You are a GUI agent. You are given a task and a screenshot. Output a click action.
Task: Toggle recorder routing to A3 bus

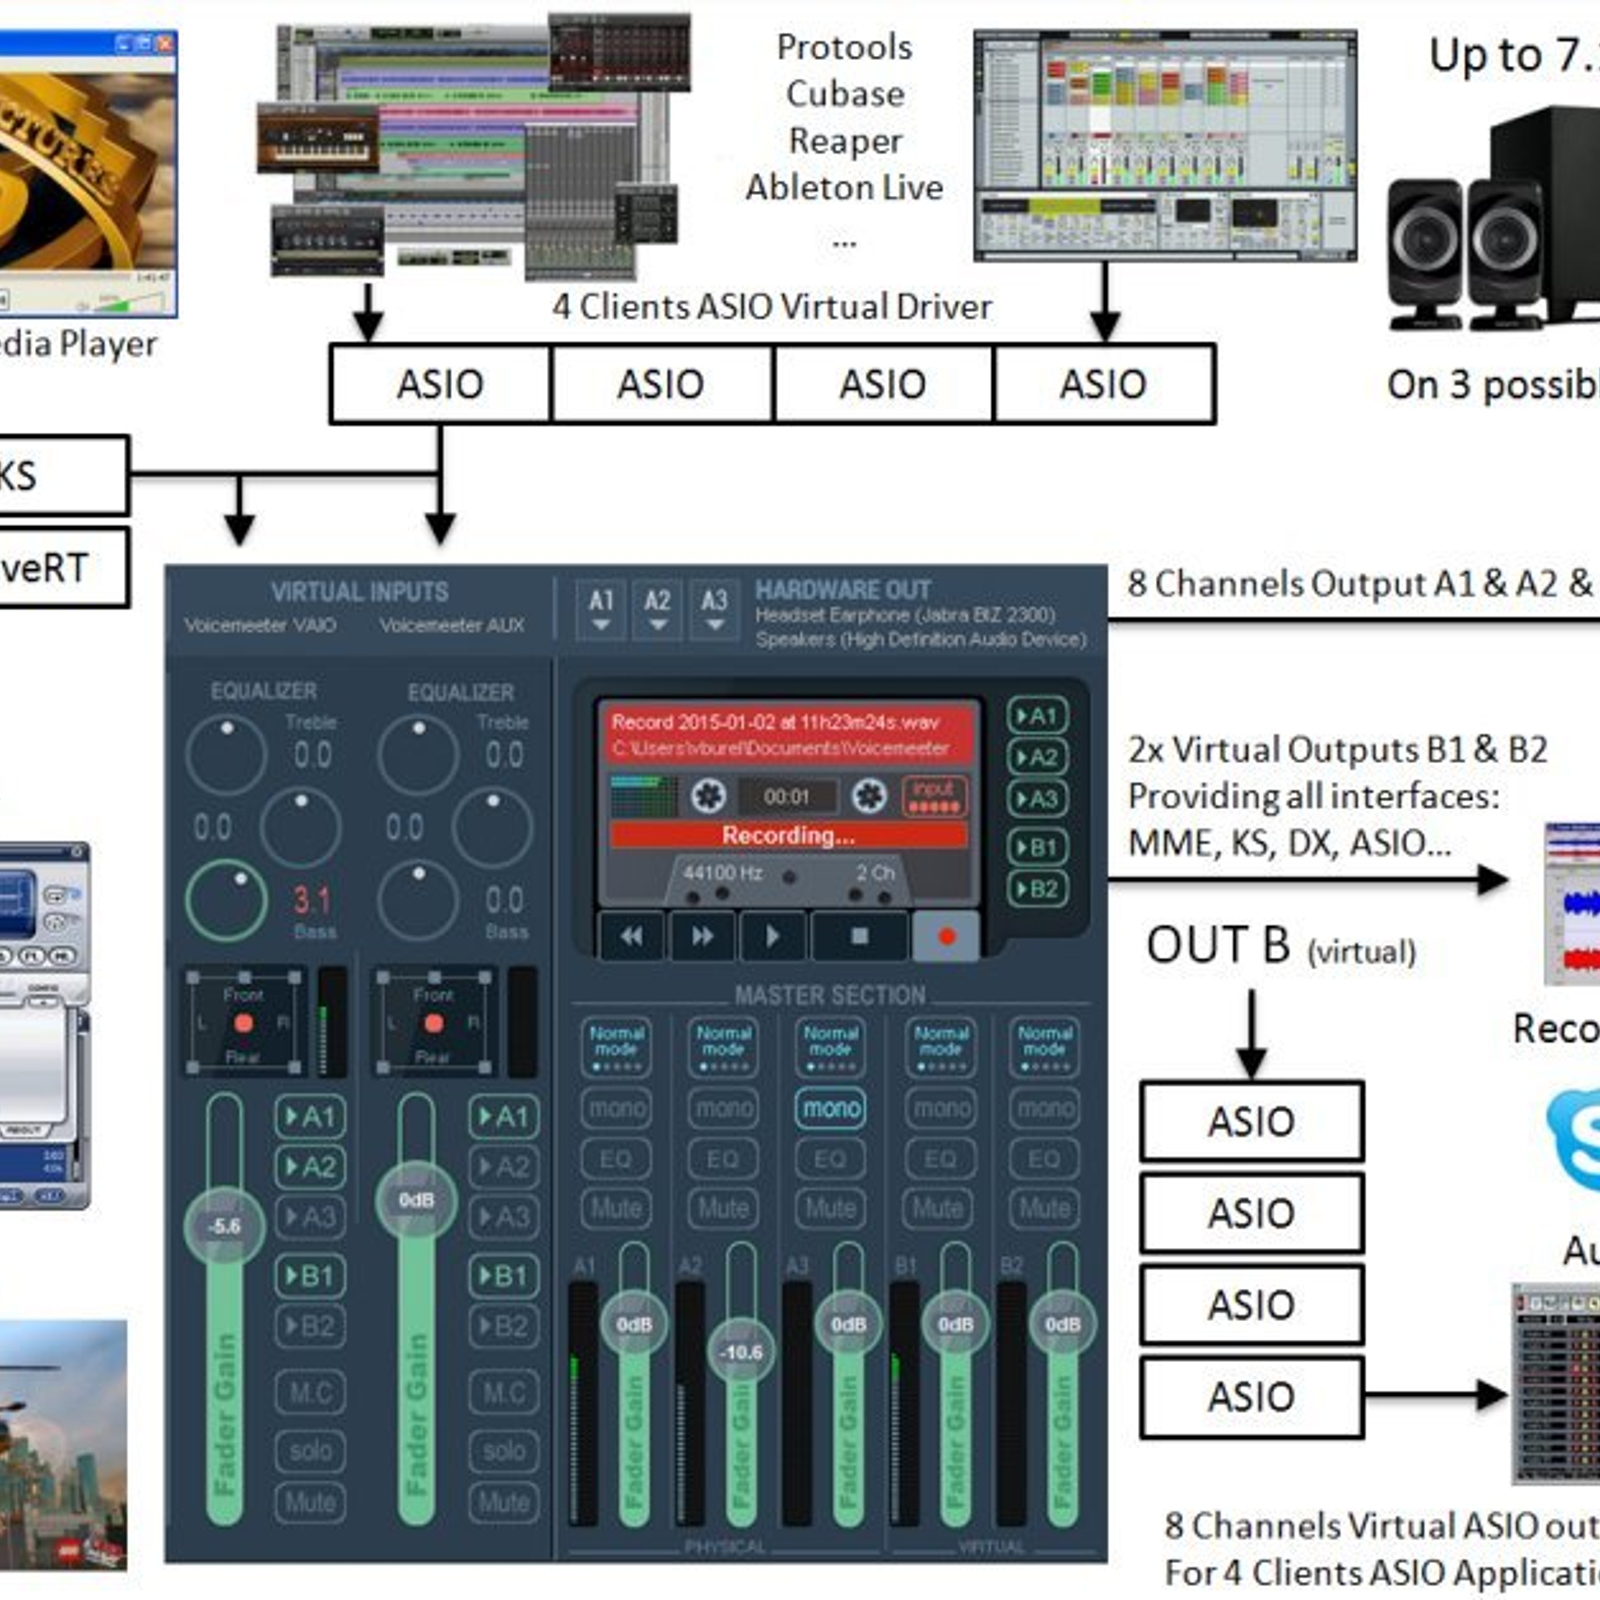click(1037, 799)
